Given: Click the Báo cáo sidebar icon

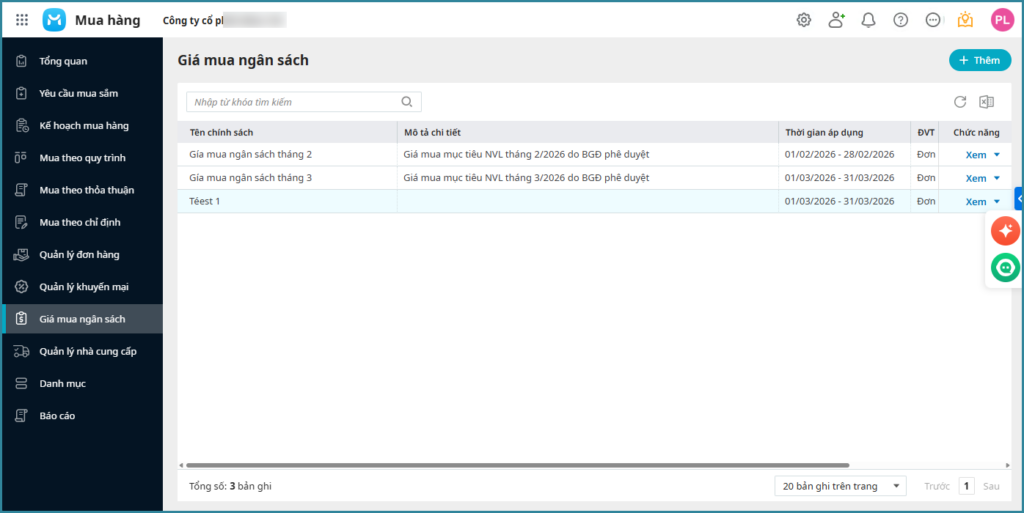Looking at the screenshot, I should pos(22,416).
